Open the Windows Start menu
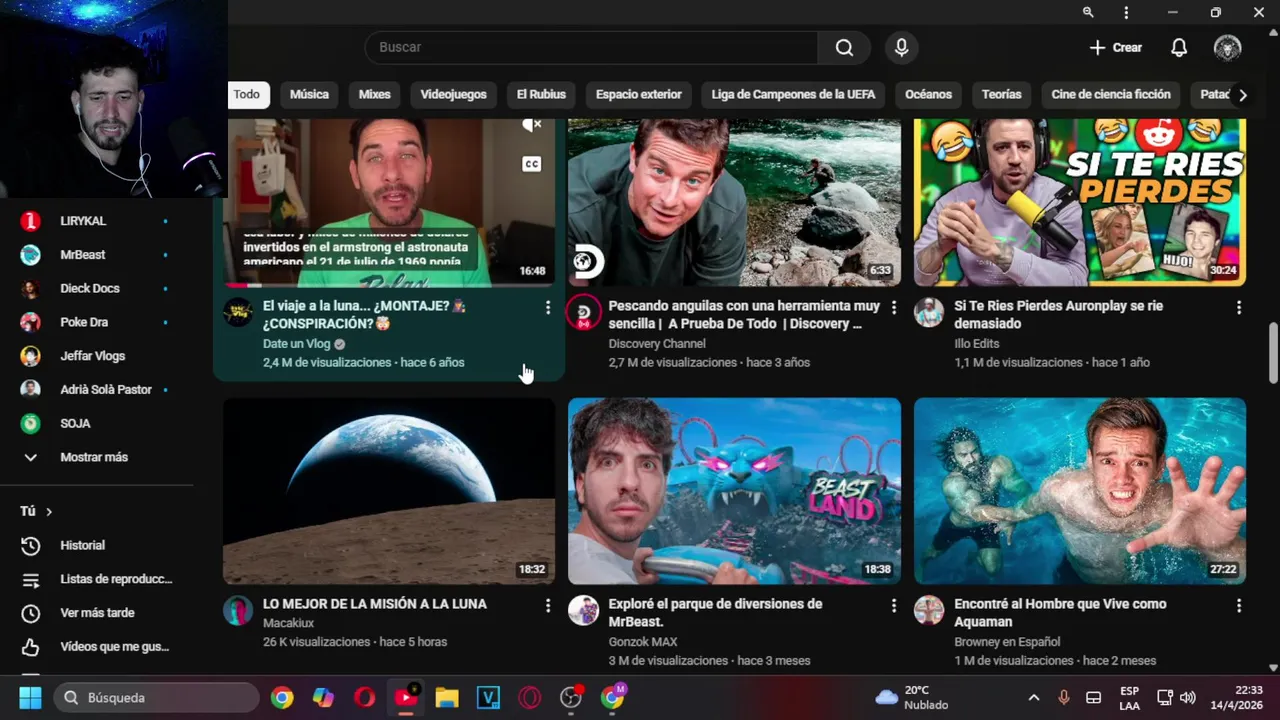Image resolution: width=1280 pixels, height=720 pixels. pos(30,697)
